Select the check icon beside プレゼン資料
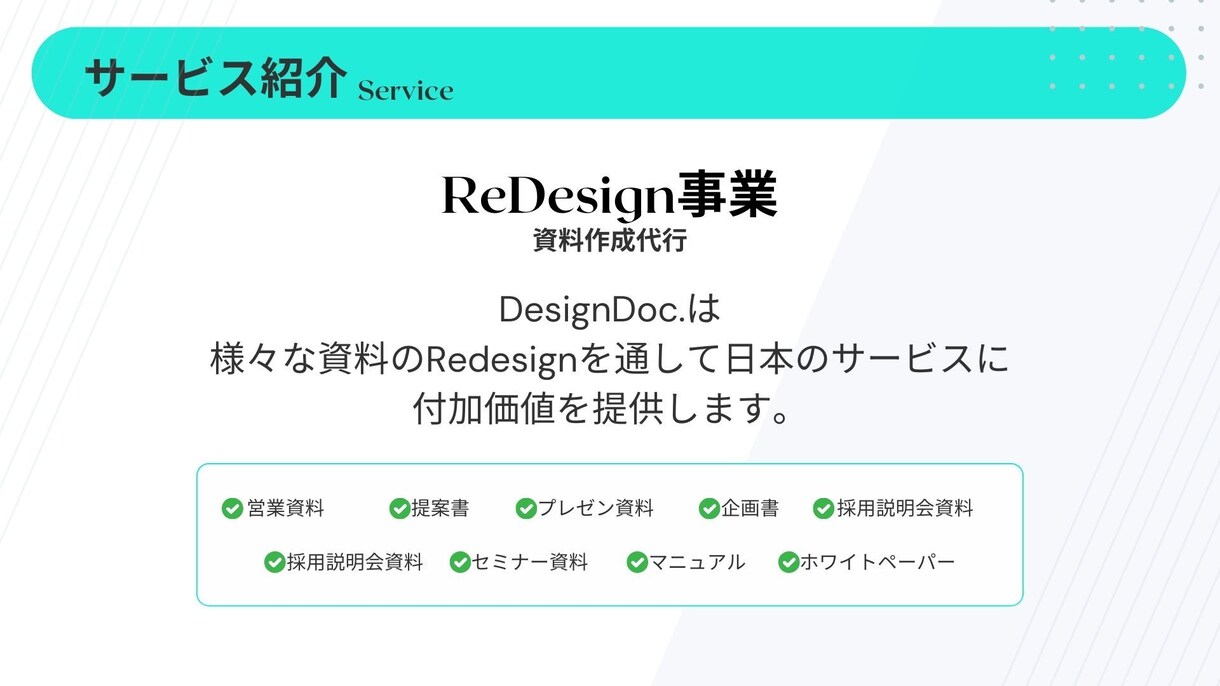Screen dimensions: 1220x686 pos(526,509)
